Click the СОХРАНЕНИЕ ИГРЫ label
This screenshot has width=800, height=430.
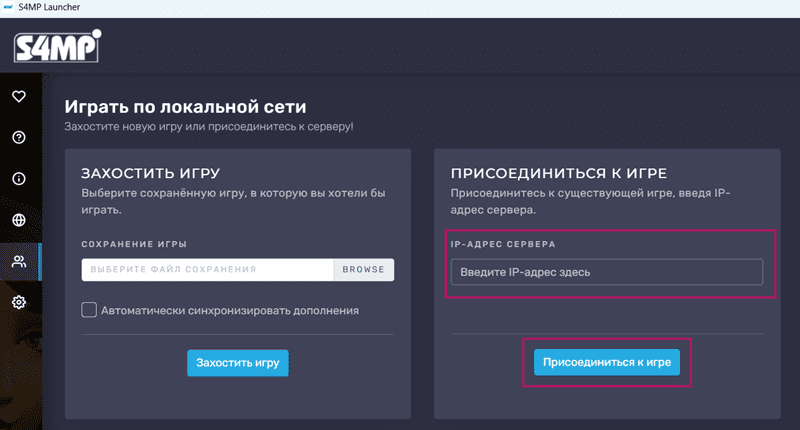coord(134,244)
